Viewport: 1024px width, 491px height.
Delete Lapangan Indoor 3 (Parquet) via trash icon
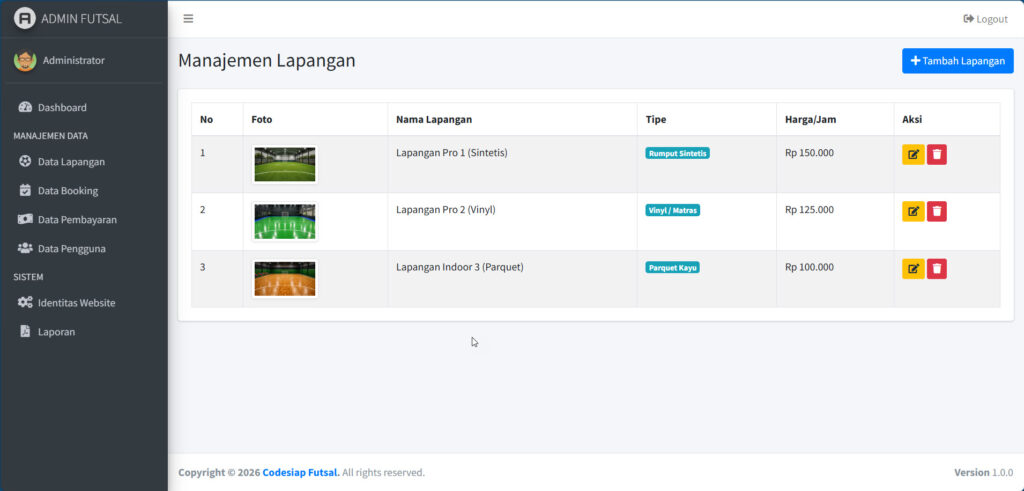(x=936, y=269)
